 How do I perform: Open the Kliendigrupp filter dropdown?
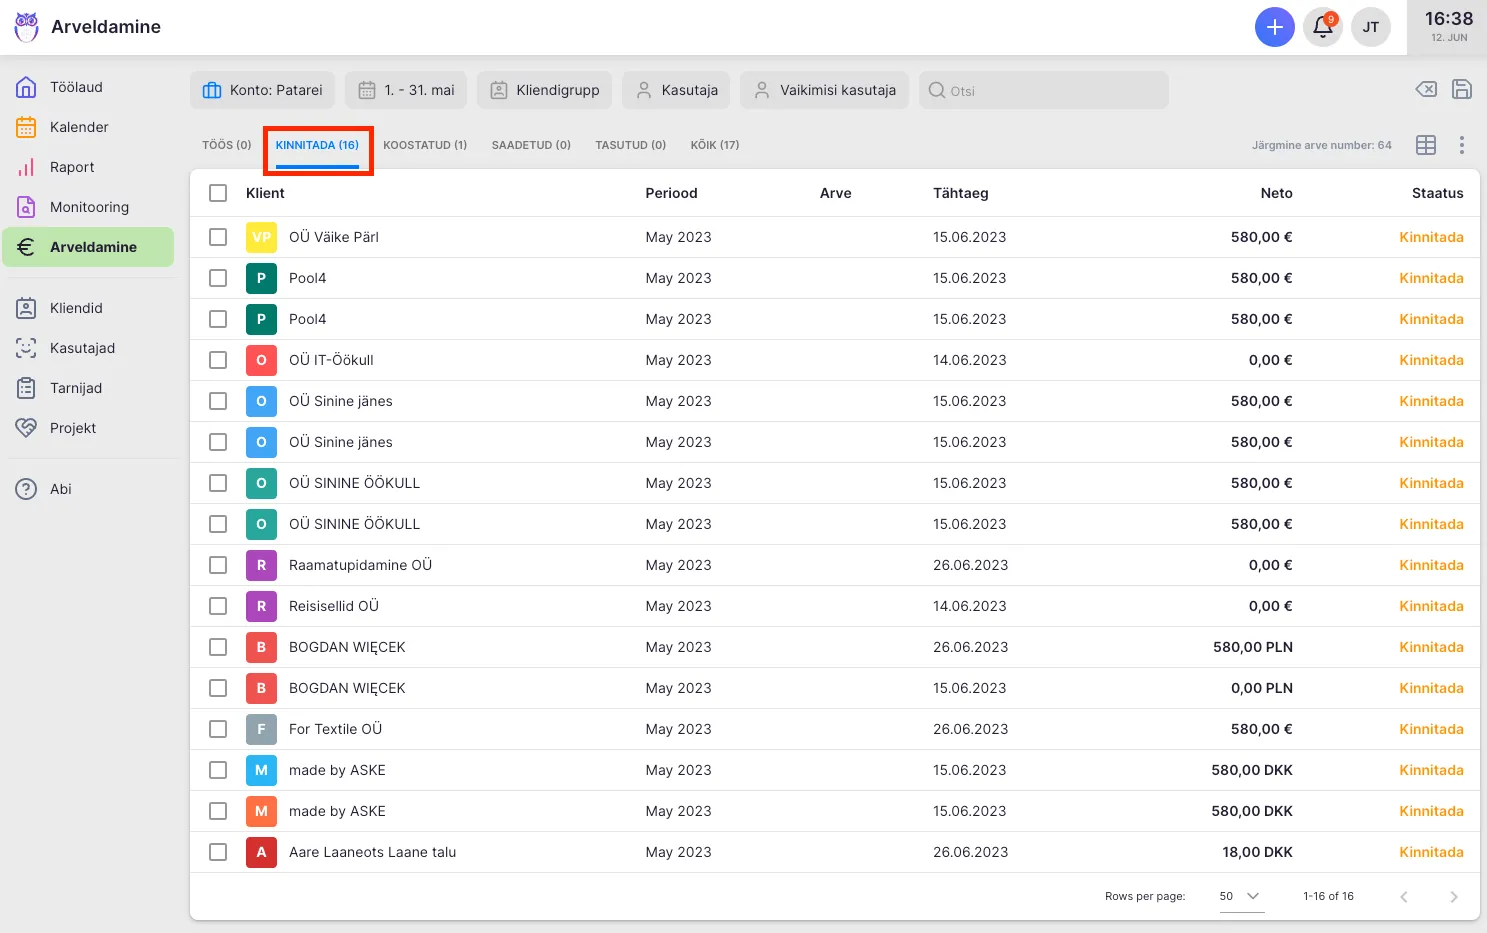(544, 90)
